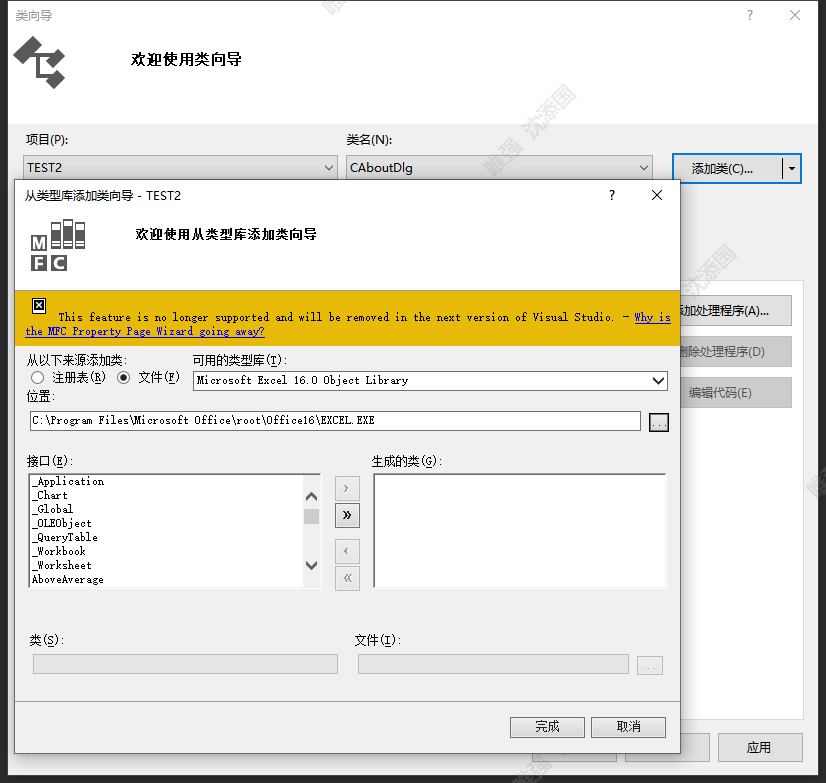Open the 添加类 split button dropdown arrow
Viewport: 826px width, 783px height.
793,167
